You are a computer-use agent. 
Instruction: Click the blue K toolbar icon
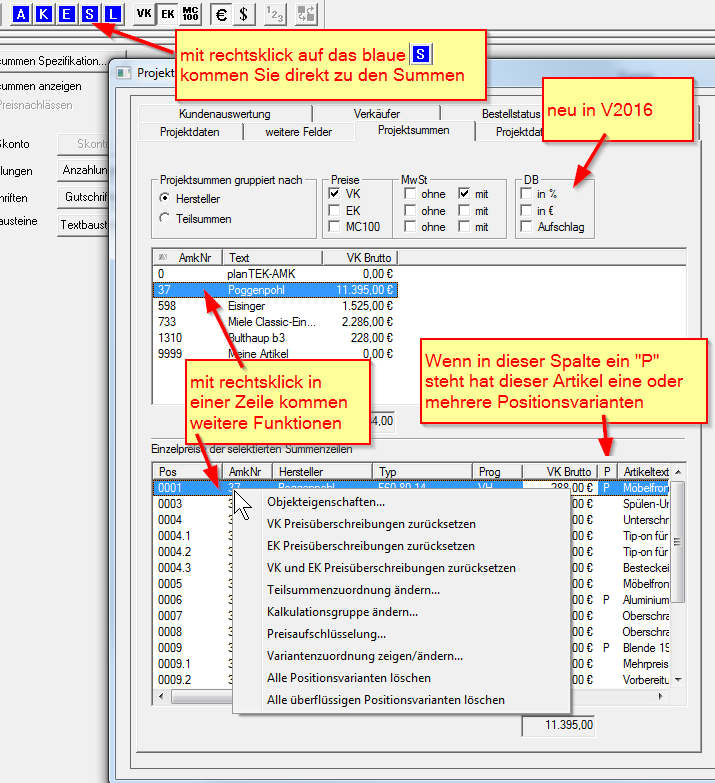click(43, 14)
